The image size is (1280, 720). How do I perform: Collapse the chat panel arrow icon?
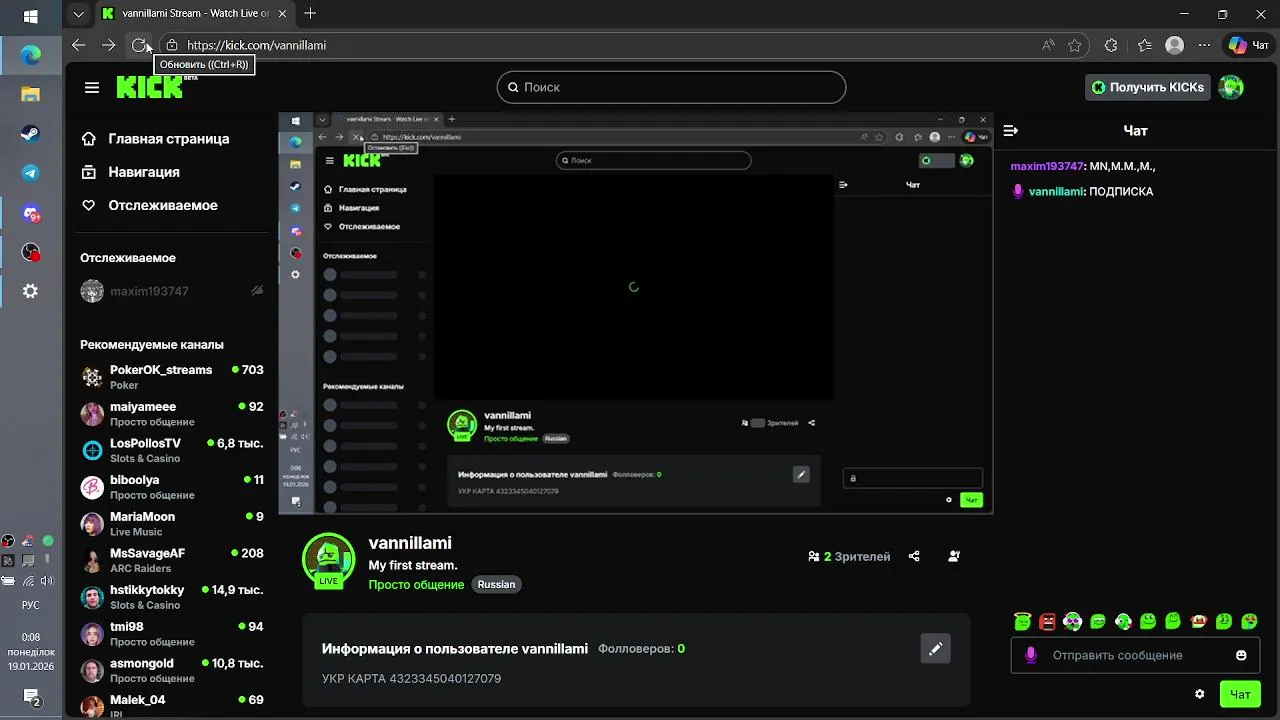pos(1010,130)
